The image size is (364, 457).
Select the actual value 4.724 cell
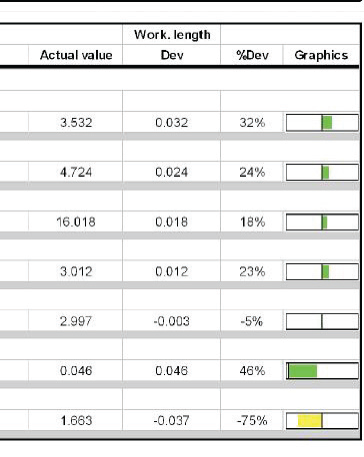pyautogui.click(x=76, y=172)
